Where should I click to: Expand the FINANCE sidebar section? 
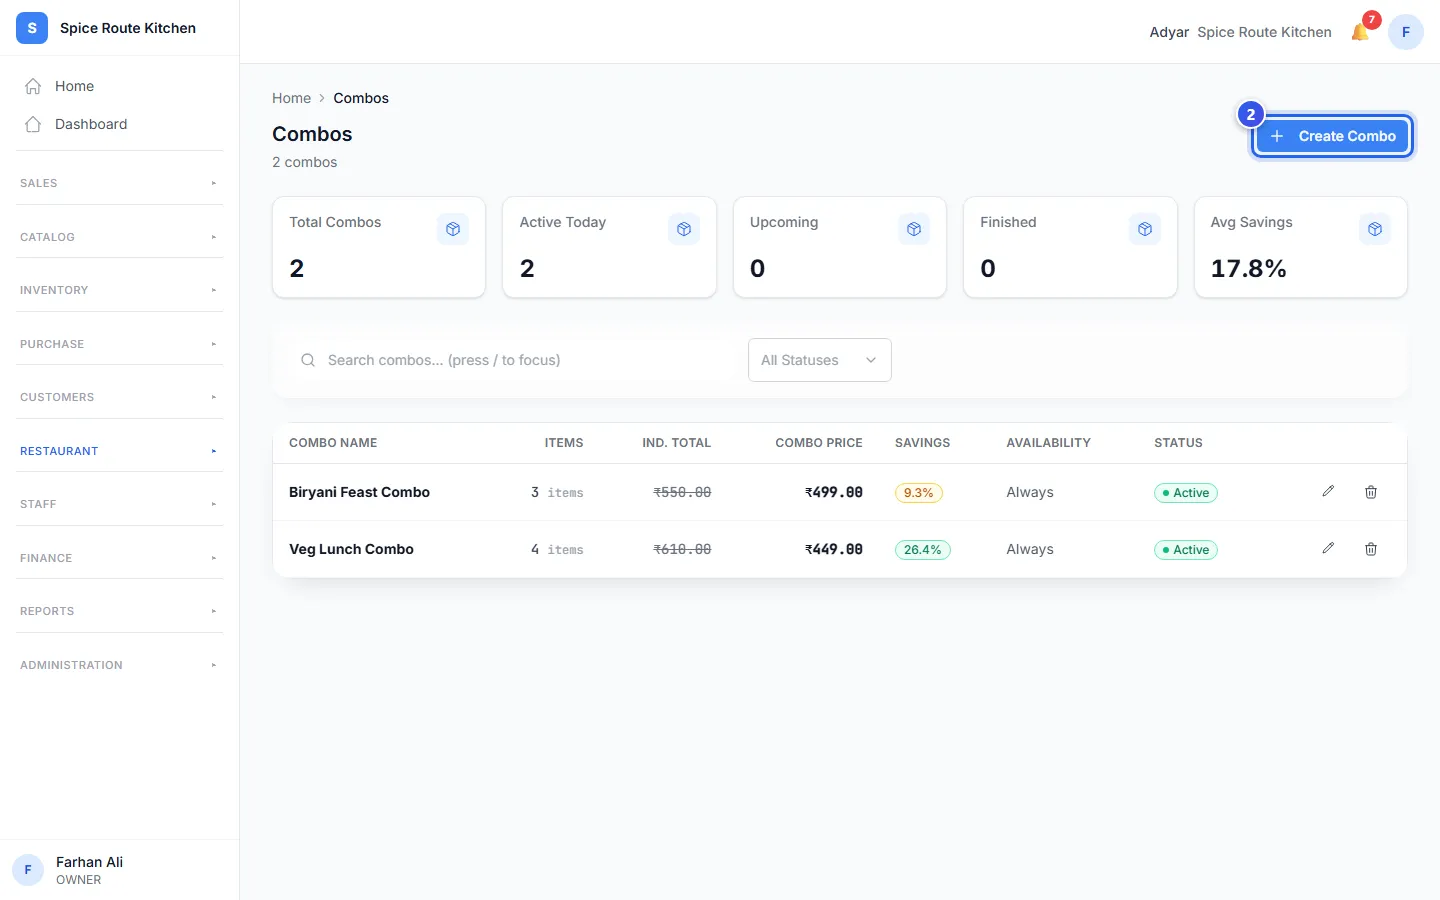point(120,558)
